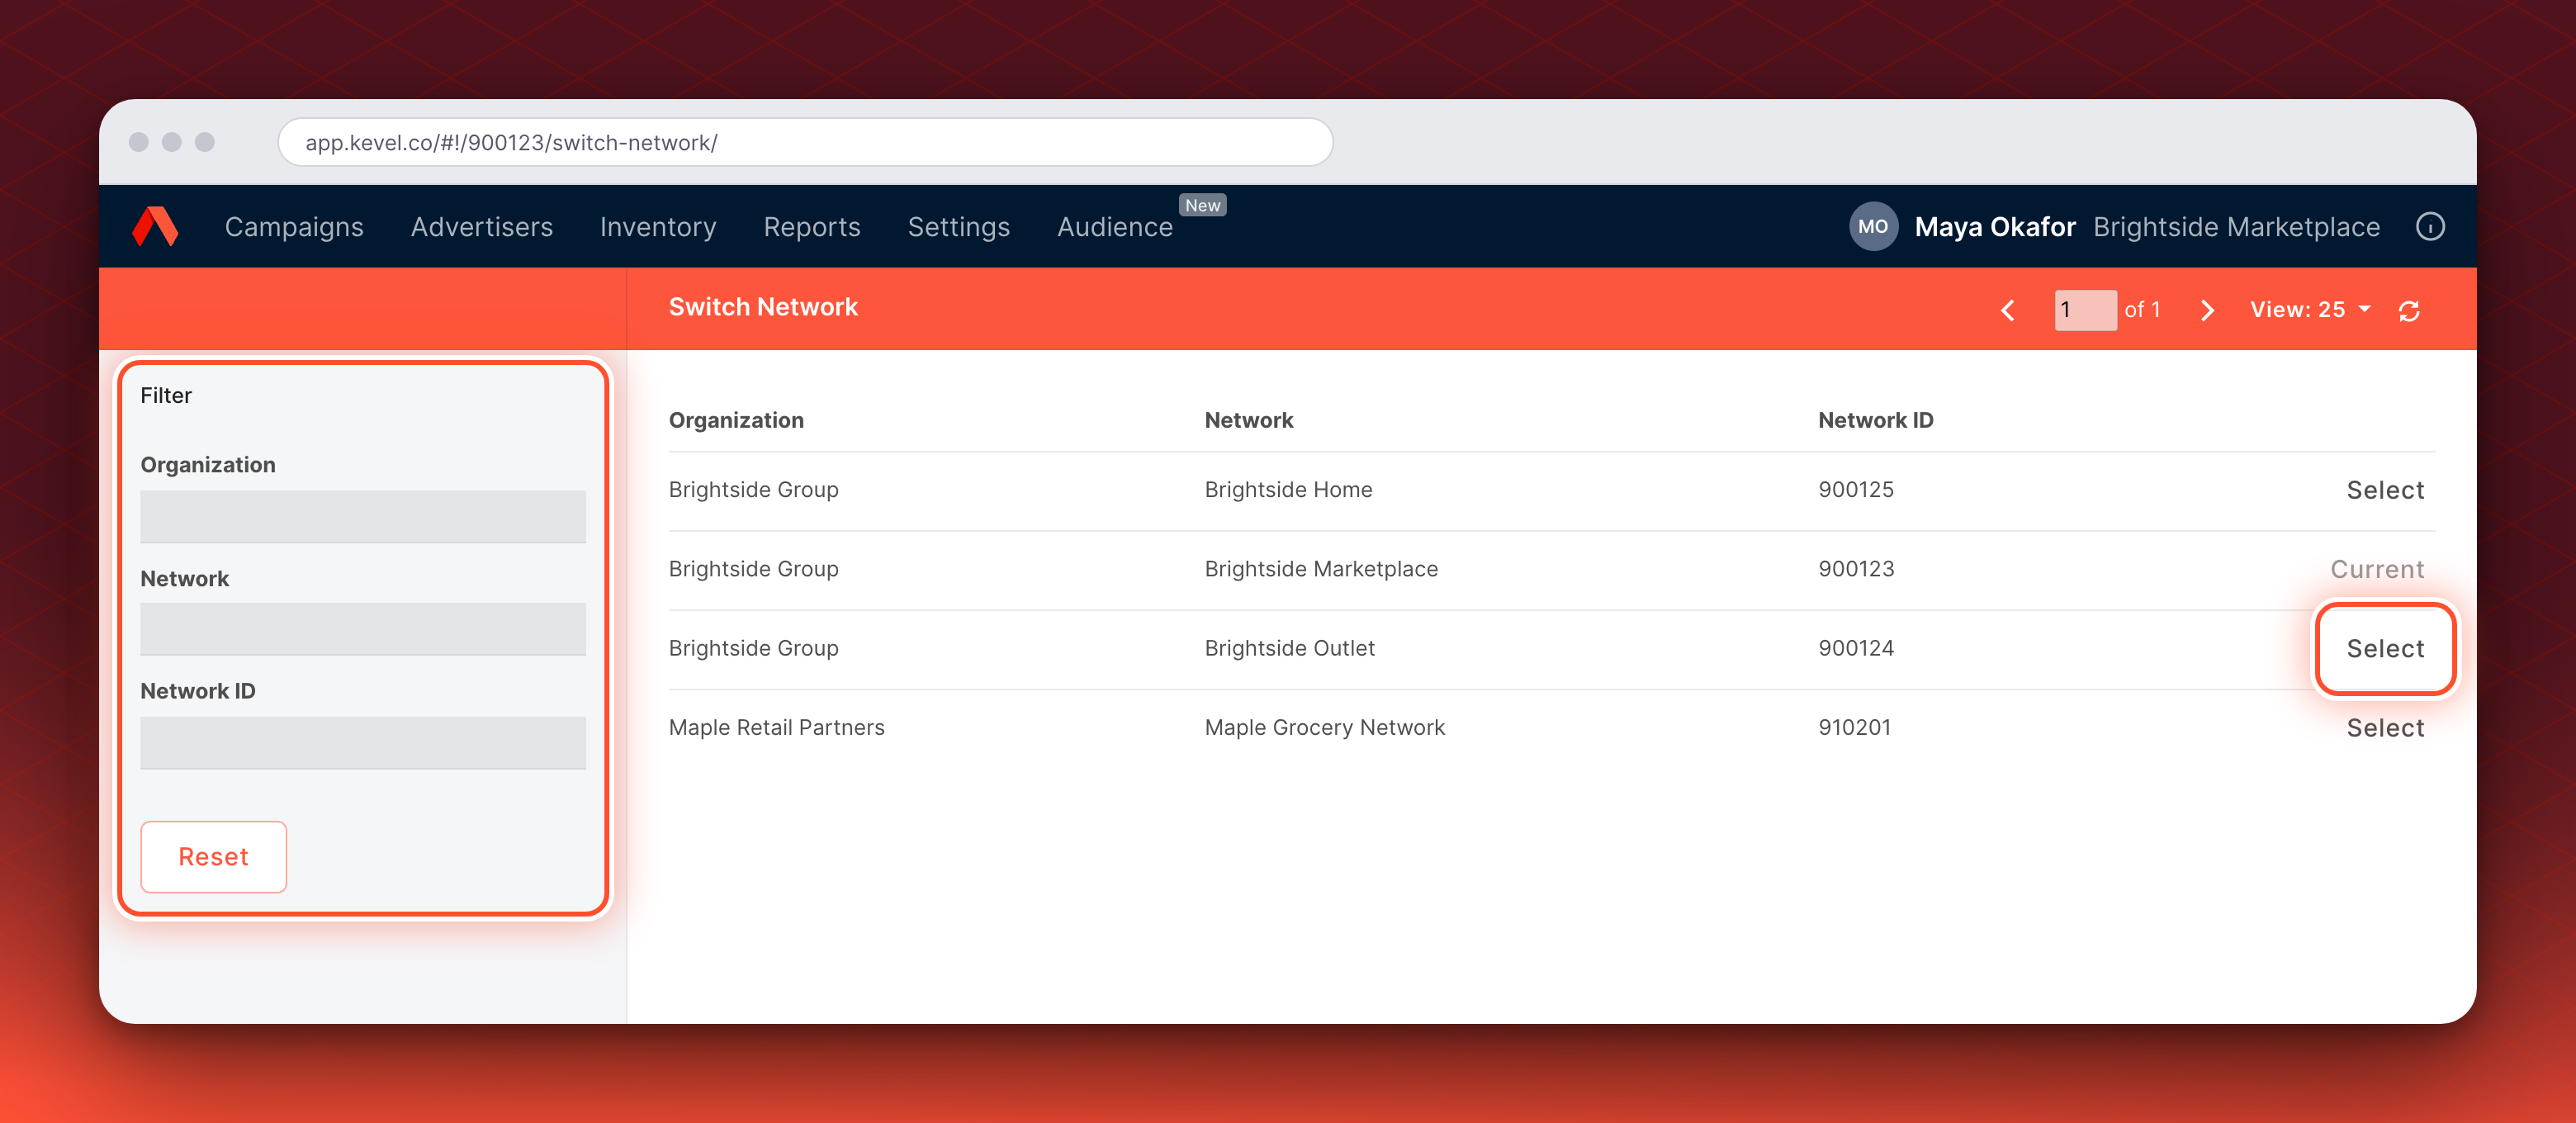Click the Network ID filter field

(x=363, y=742)
